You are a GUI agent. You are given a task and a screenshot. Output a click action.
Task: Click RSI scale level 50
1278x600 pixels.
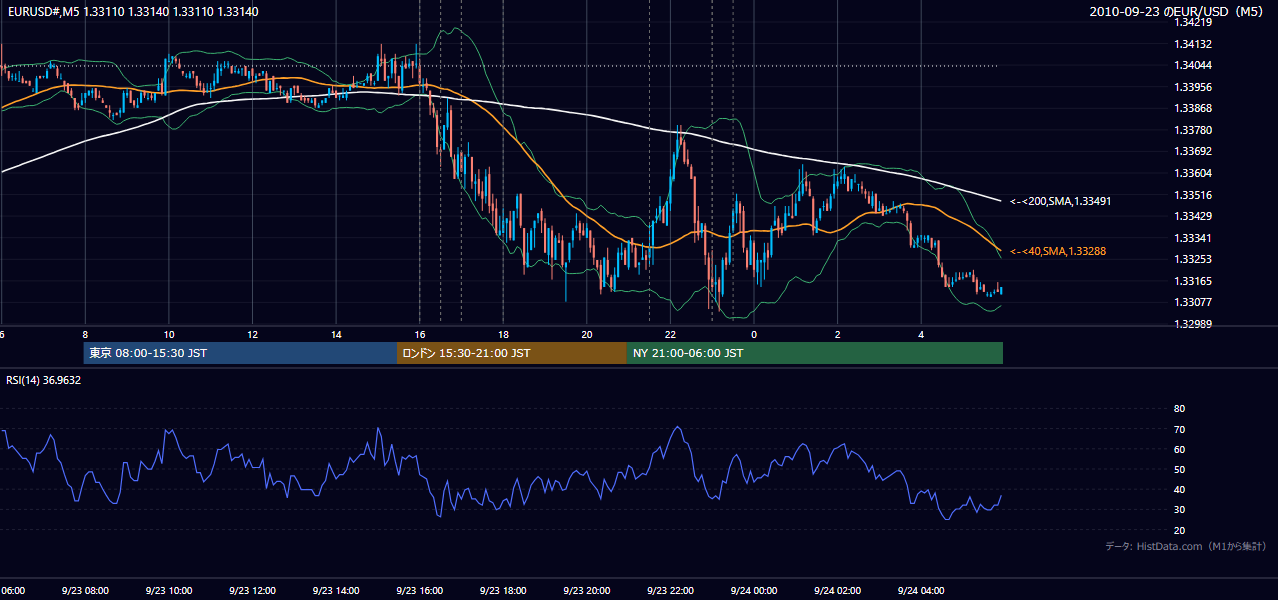click(x=1179, y=469)
